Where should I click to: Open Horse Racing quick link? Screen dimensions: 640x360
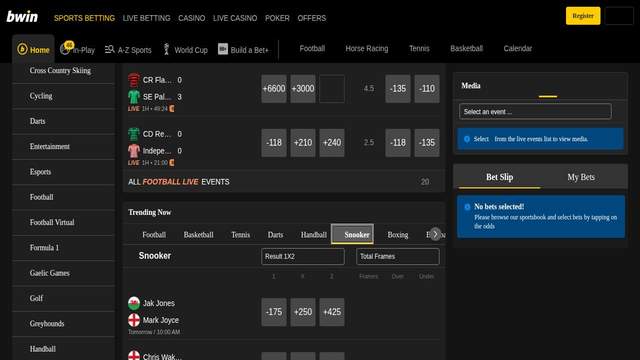pos(367,49)
